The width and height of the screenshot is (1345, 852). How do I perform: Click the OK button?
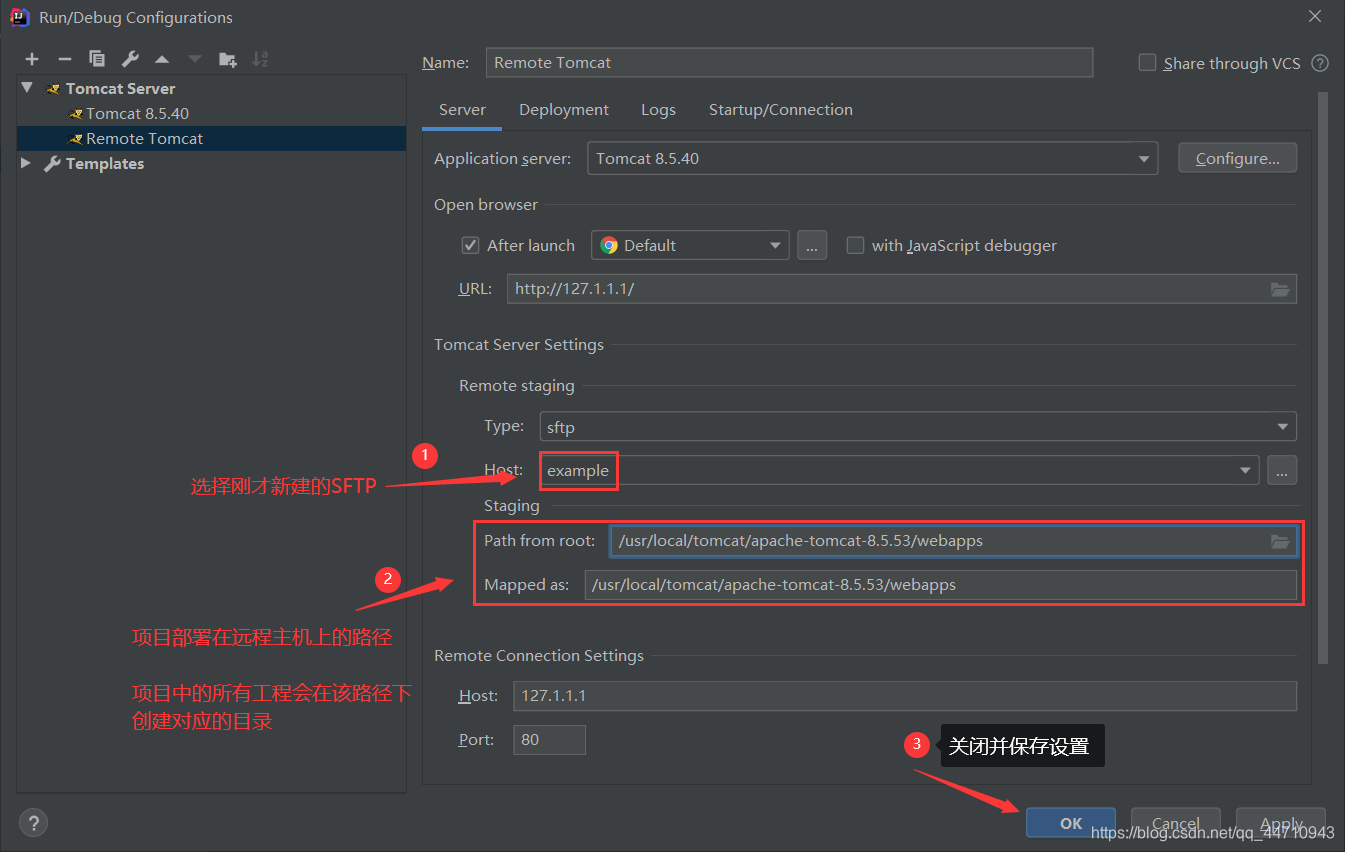coord(1071,823)
